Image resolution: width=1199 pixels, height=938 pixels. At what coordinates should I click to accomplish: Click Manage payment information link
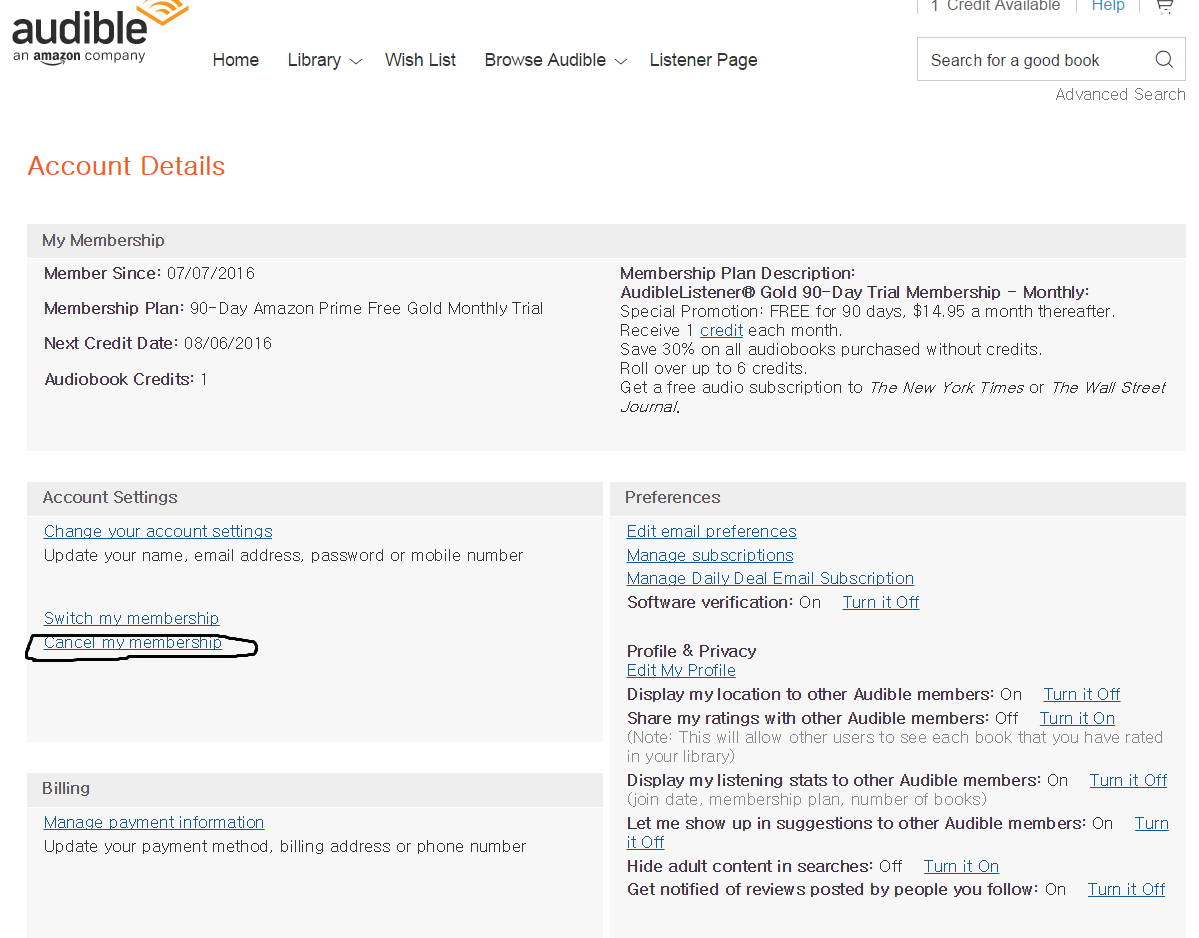tap(154, 822)
